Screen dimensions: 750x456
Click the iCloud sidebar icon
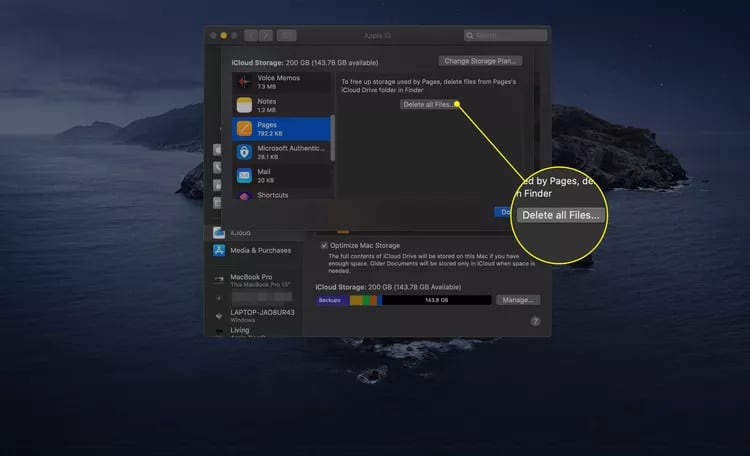point(219,233)
